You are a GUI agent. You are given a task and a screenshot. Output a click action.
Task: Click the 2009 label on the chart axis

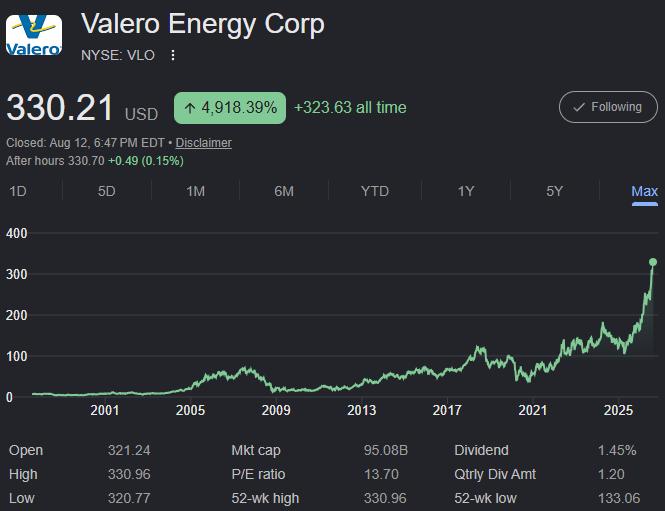point(276,410)
